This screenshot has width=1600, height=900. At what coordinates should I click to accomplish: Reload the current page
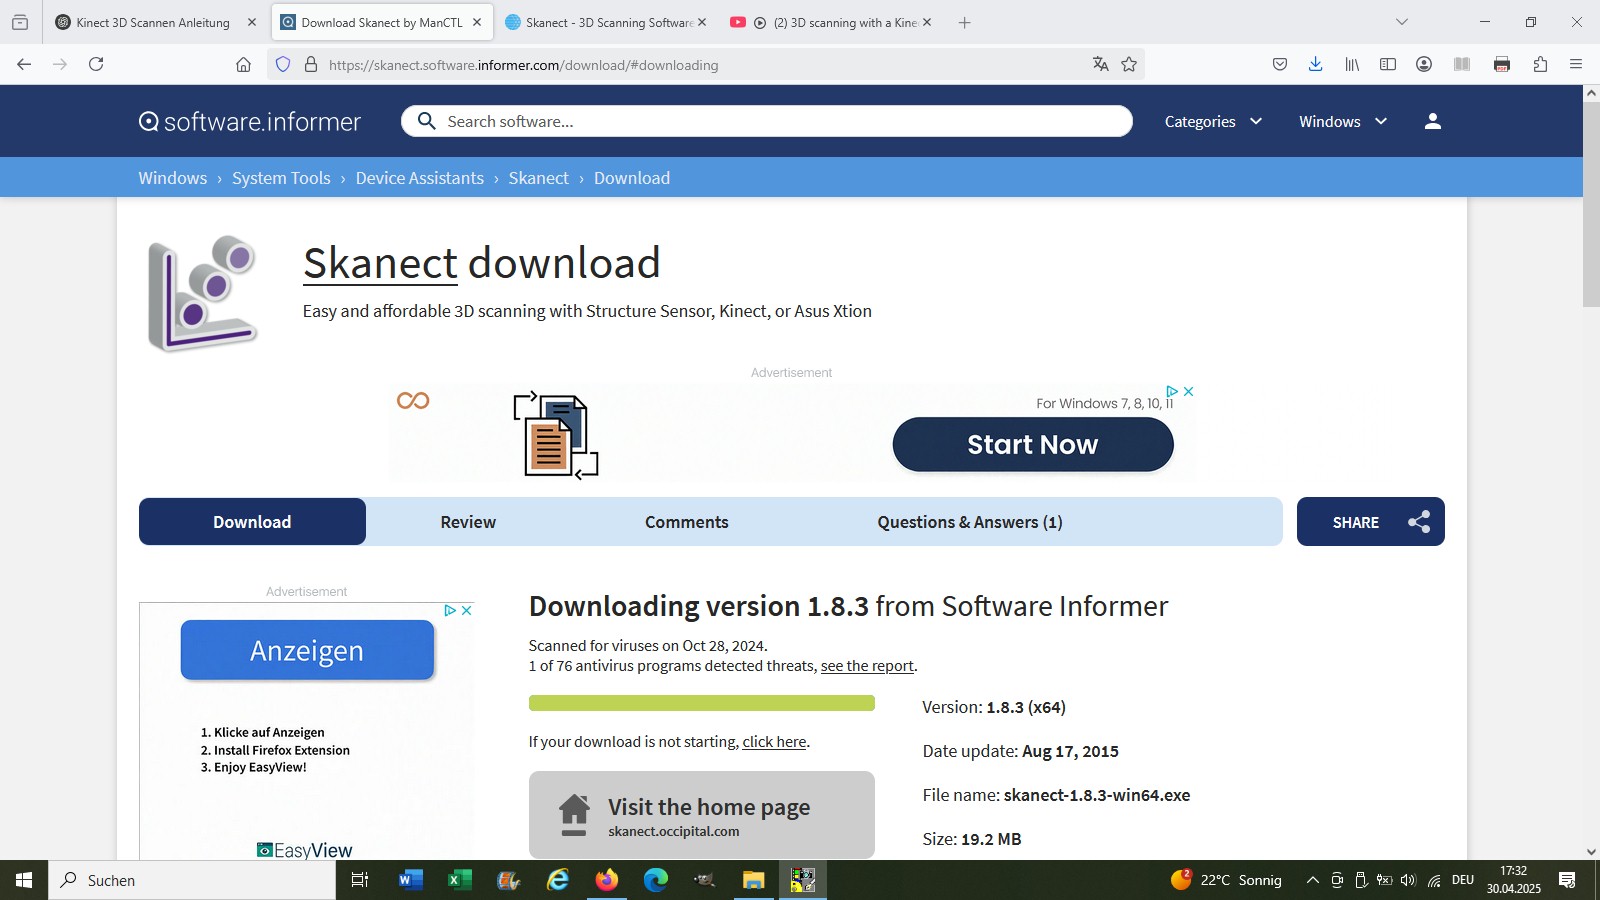96,64
